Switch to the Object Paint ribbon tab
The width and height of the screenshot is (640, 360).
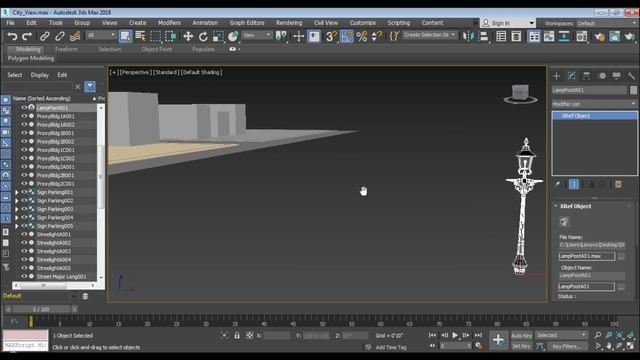point(157,49)
